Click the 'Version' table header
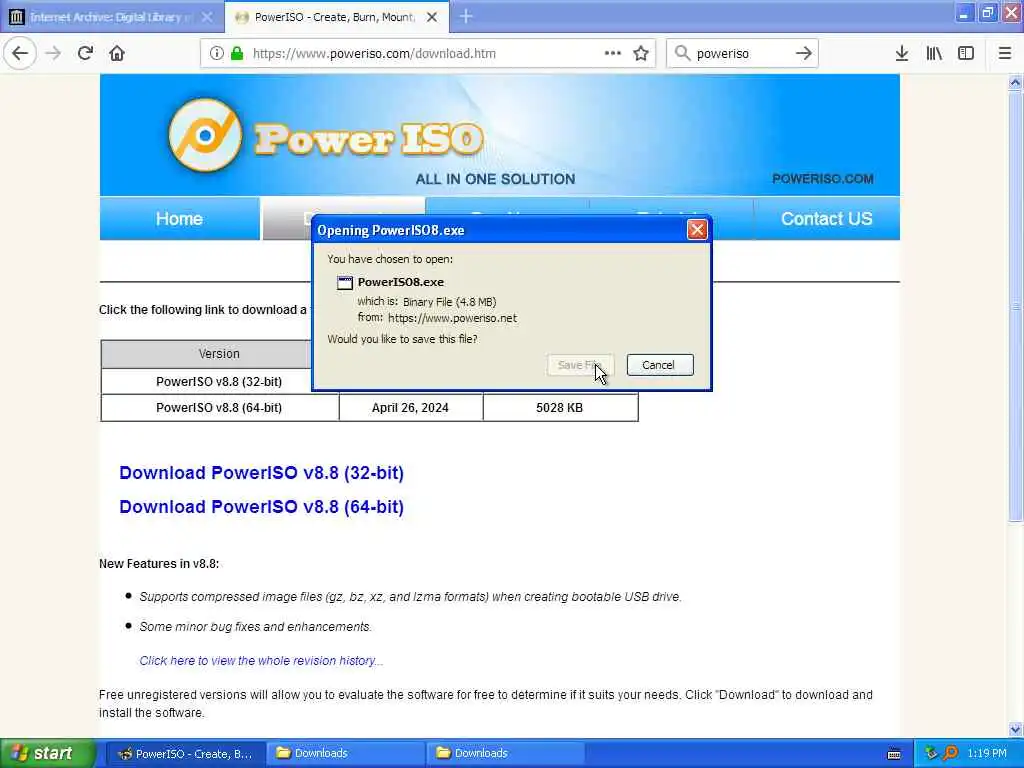This screenshot has height=768, width=1024. click(219, 354)
